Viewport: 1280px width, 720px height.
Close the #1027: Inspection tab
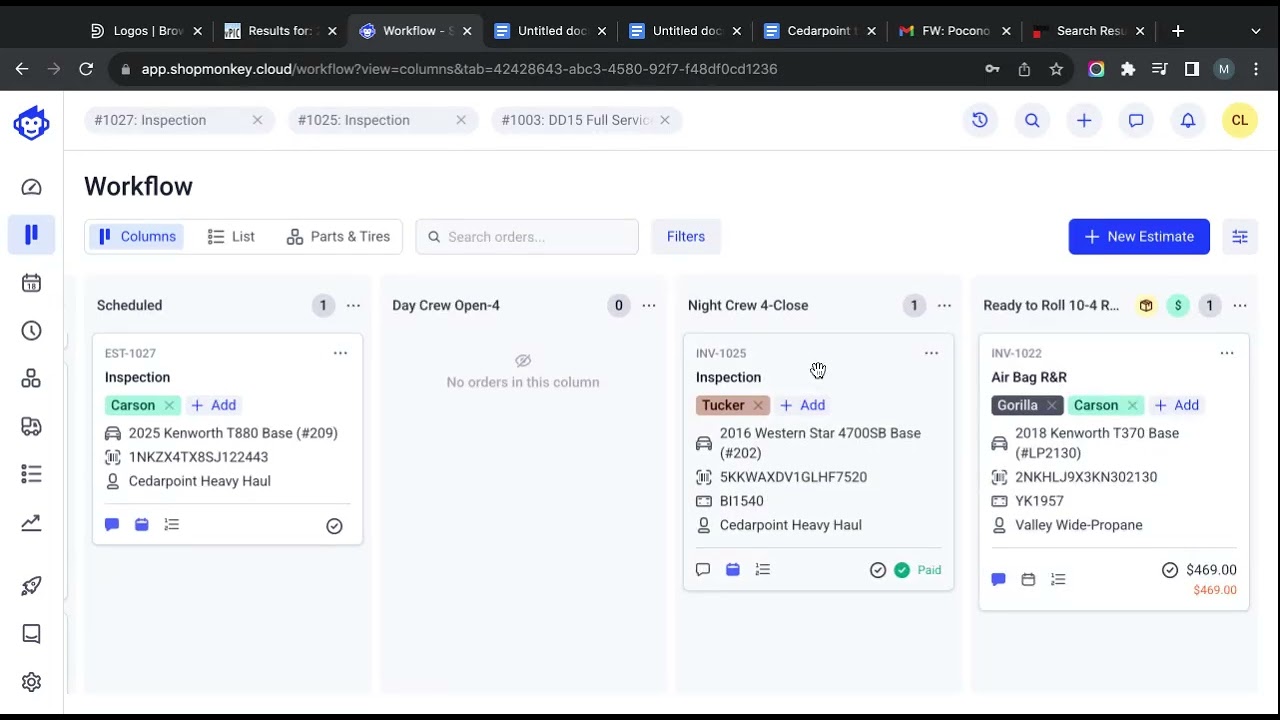click(x=257, y=120)
